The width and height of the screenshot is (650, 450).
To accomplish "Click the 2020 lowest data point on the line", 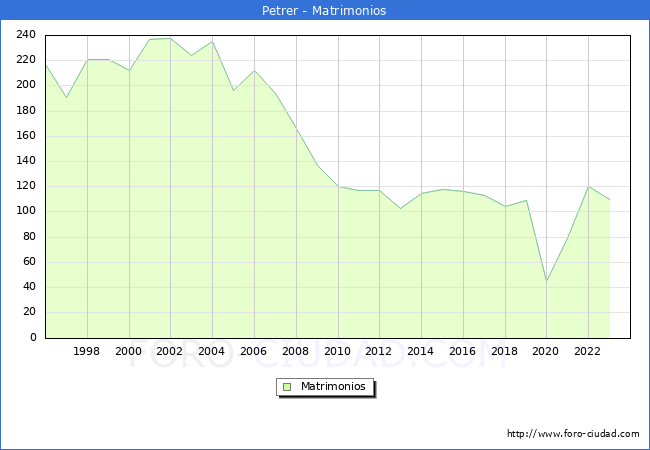I will (x=546, y=281).
